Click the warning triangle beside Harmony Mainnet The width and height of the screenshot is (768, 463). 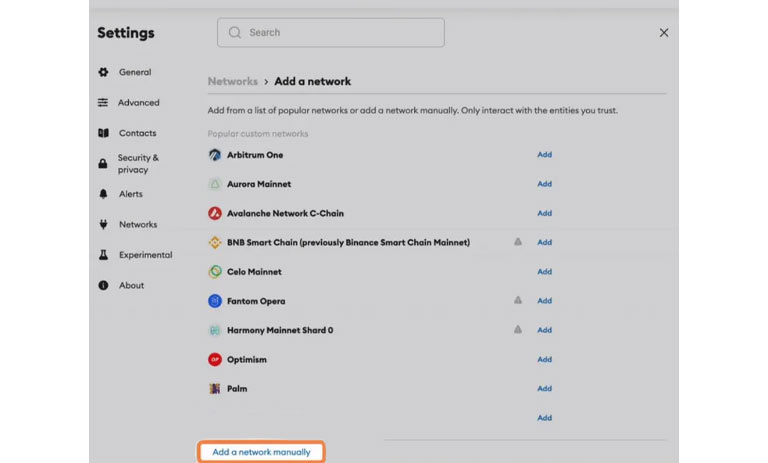(518, 330)
